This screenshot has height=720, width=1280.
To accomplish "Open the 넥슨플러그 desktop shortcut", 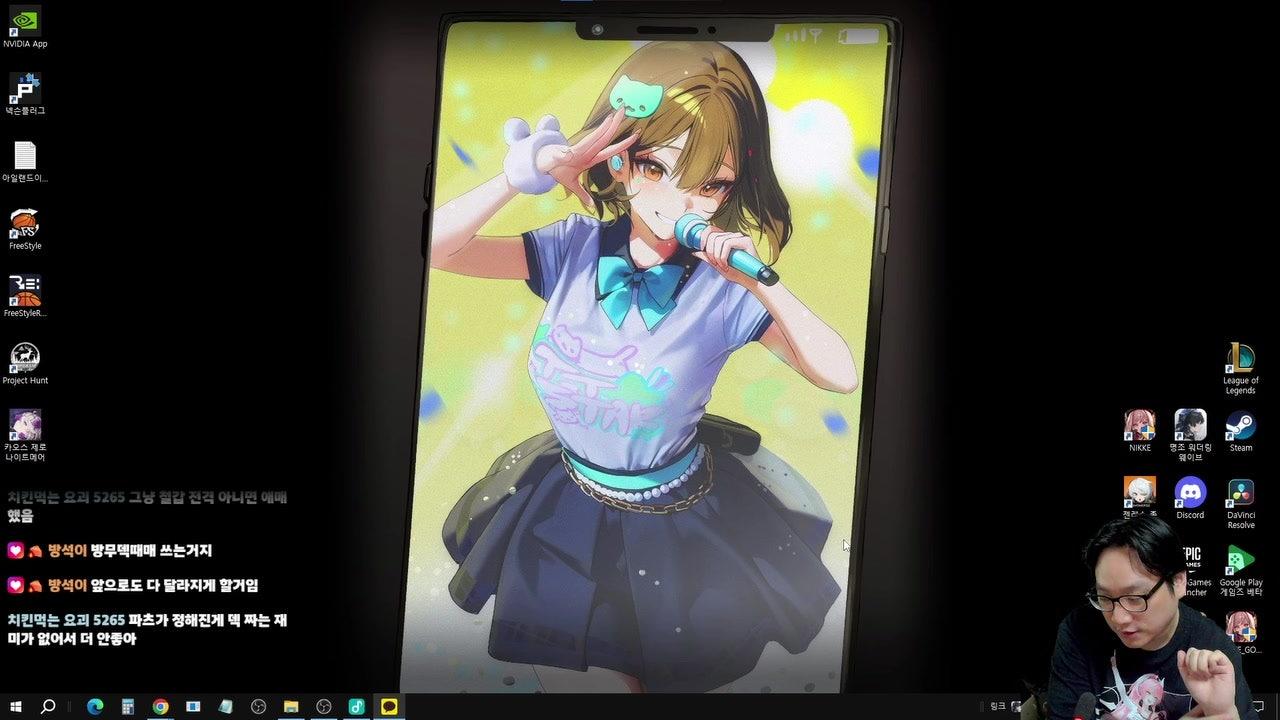I will 25,95.
